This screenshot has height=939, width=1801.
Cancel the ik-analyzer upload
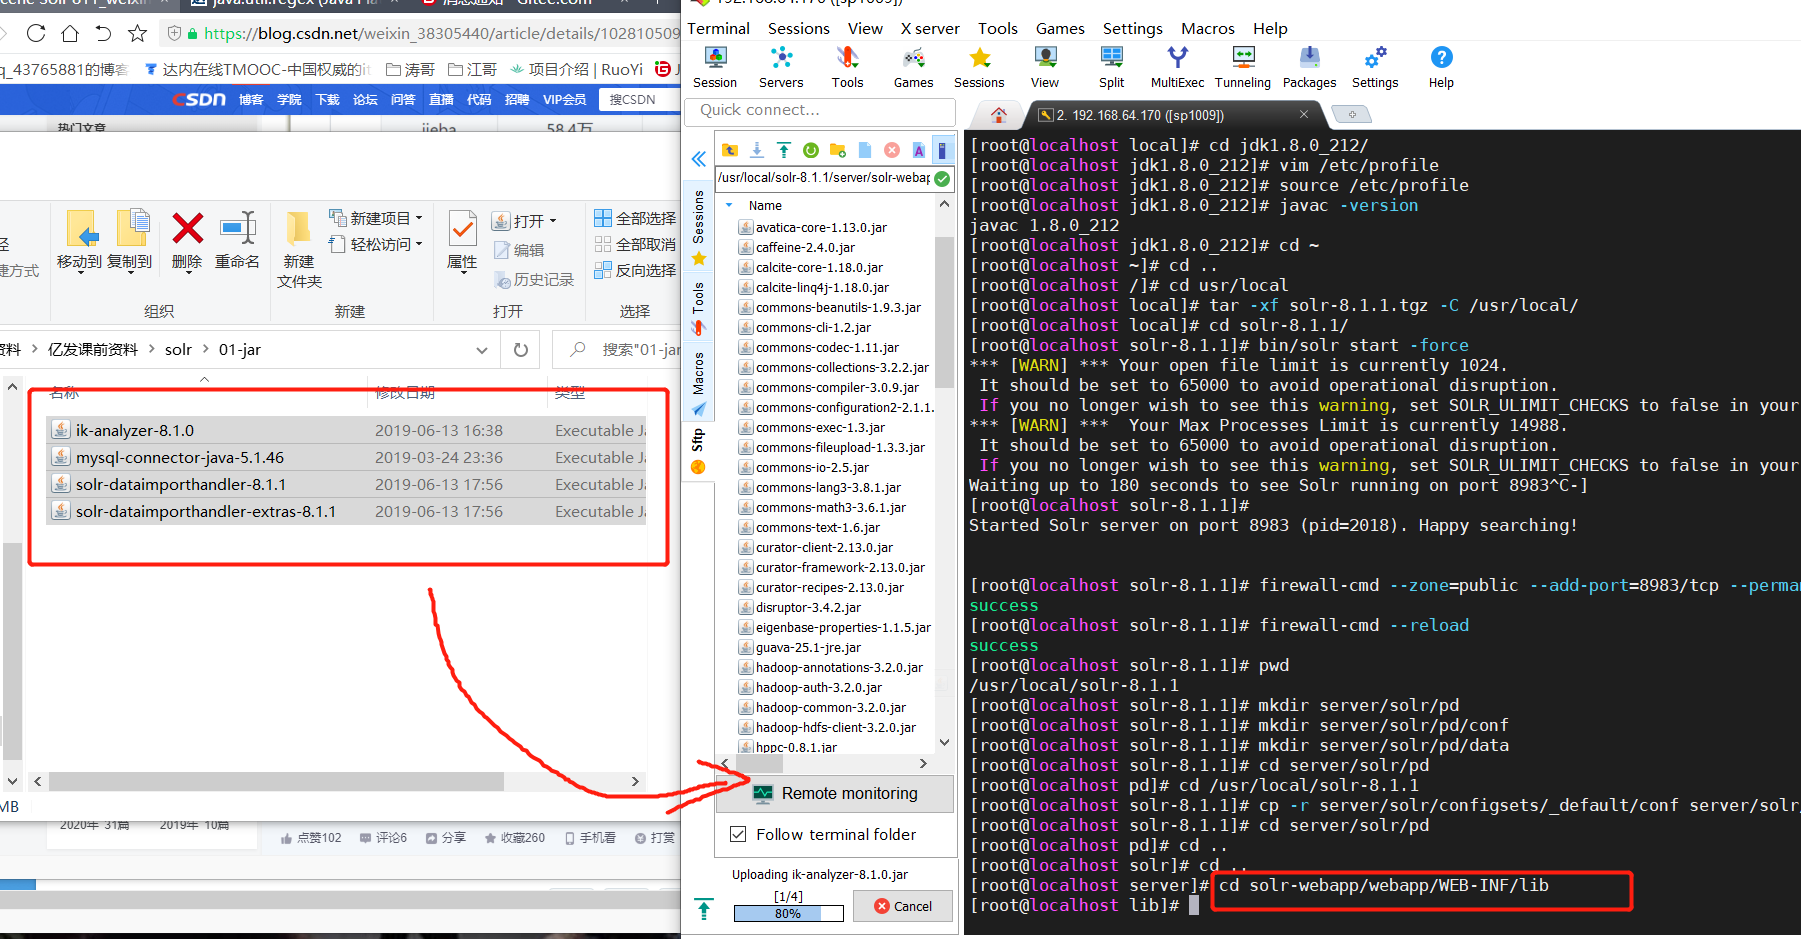(902, 906)
